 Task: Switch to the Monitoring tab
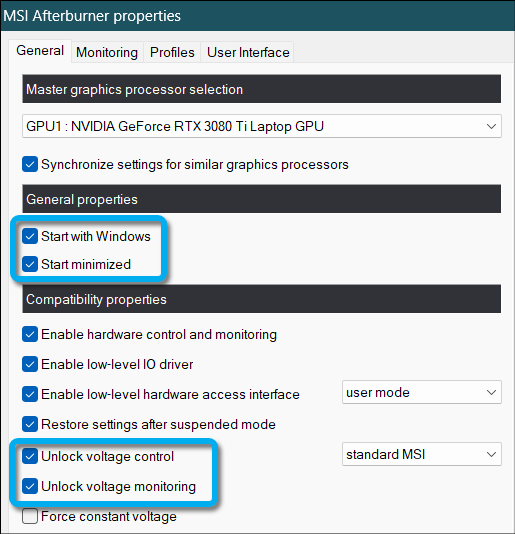pyautogui.click(x=107, y=52)
